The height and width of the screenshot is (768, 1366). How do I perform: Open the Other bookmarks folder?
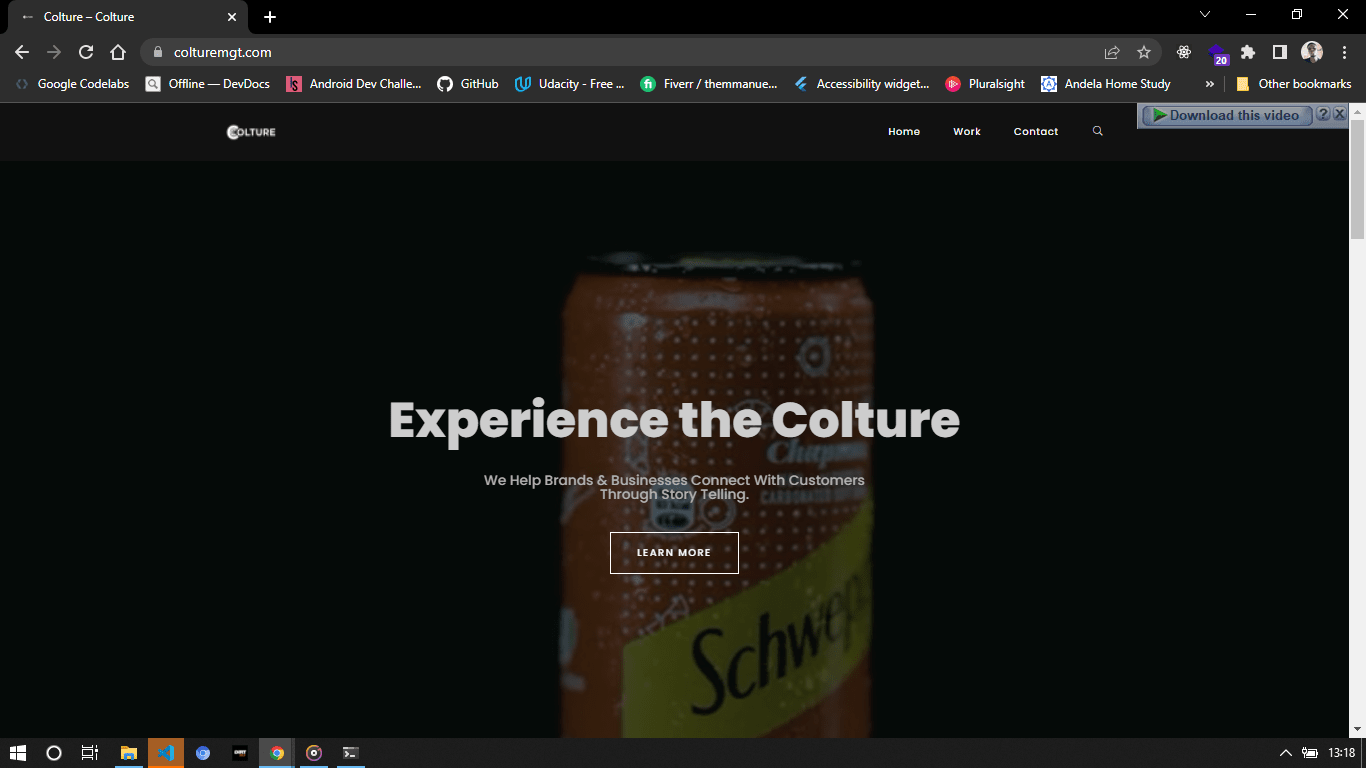[1294, 84]
